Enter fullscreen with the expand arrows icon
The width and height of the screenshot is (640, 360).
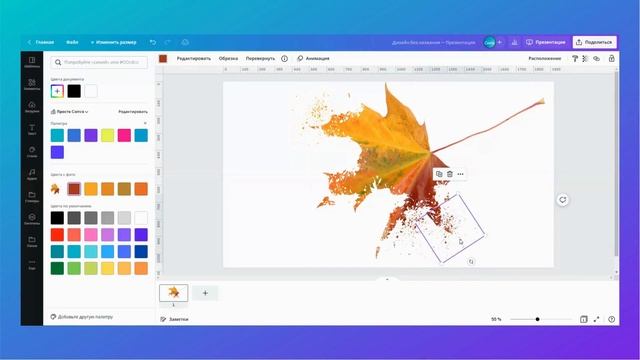pyautogui.click(x=596, y=319)
